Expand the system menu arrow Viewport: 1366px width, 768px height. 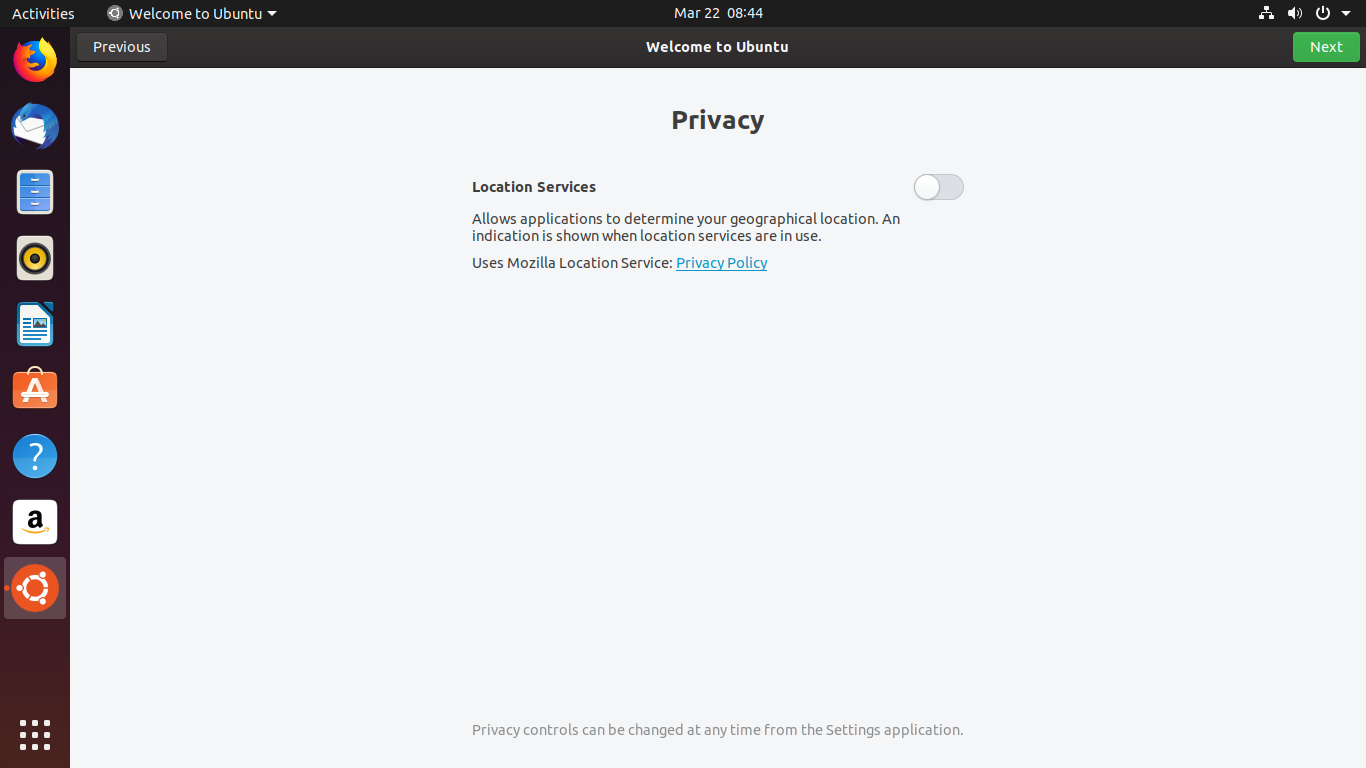click(x=1346, y=13)
